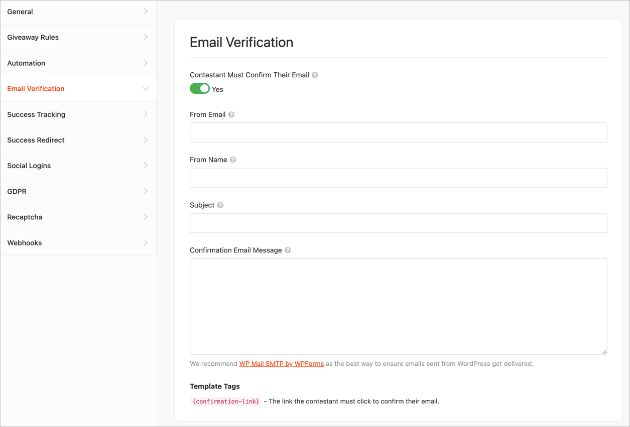Select Success Redirect in sidebar
The image size is (630, 427).
36,140
